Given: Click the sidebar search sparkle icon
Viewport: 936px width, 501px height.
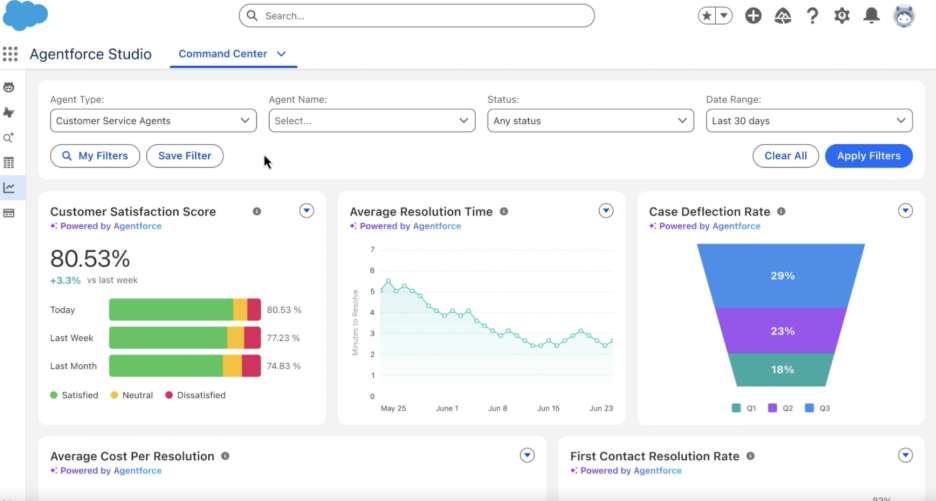Looking at the screenshot, I should pos(9,138).
